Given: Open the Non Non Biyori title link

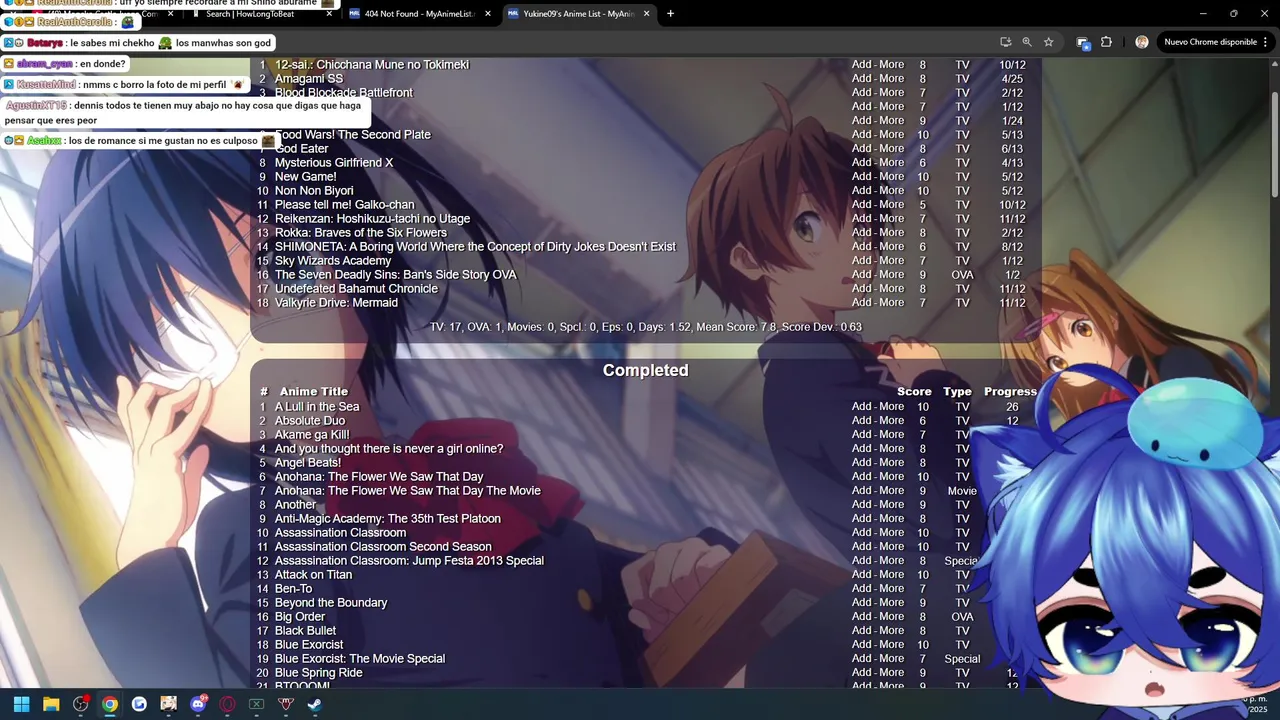Looking at the screenshot, I should pos(314,191).
